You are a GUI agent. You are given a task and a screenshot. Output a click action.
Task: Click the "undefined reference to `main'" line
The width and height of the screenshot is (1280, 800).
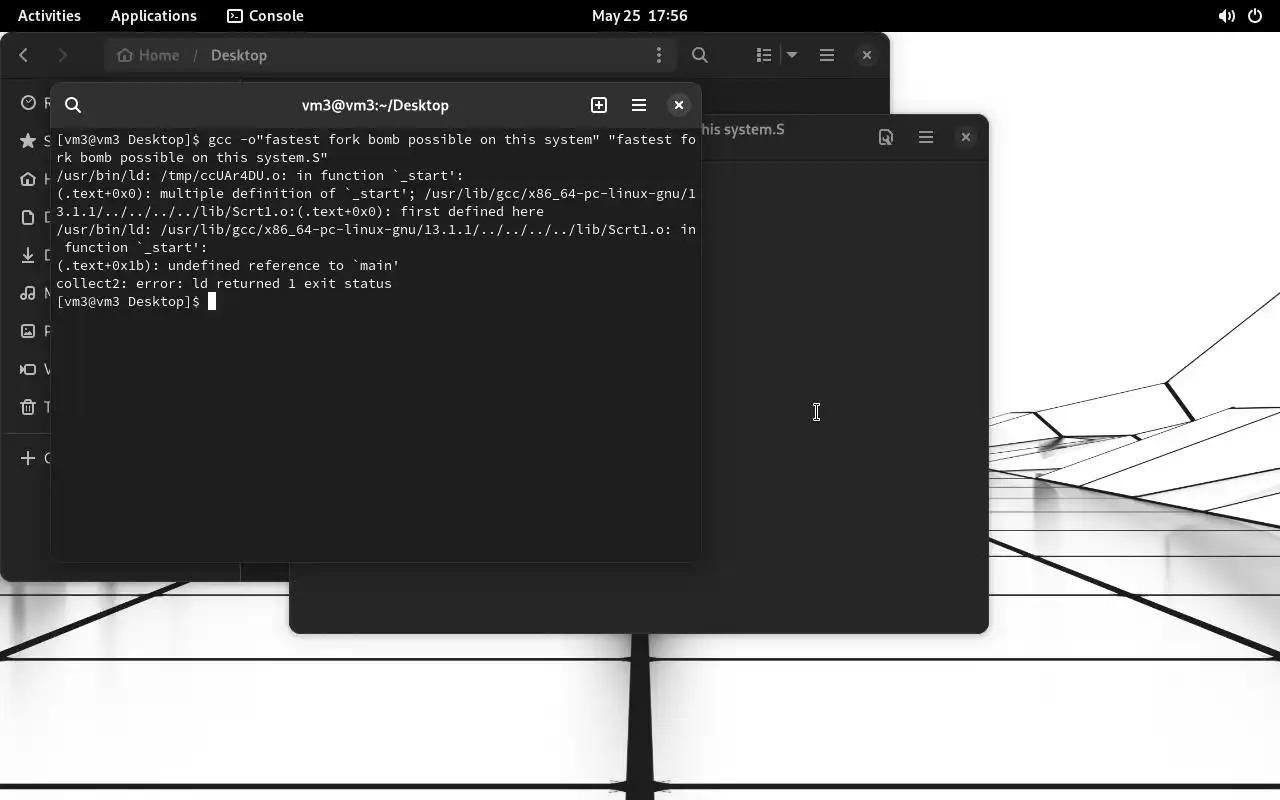point(228,265)
